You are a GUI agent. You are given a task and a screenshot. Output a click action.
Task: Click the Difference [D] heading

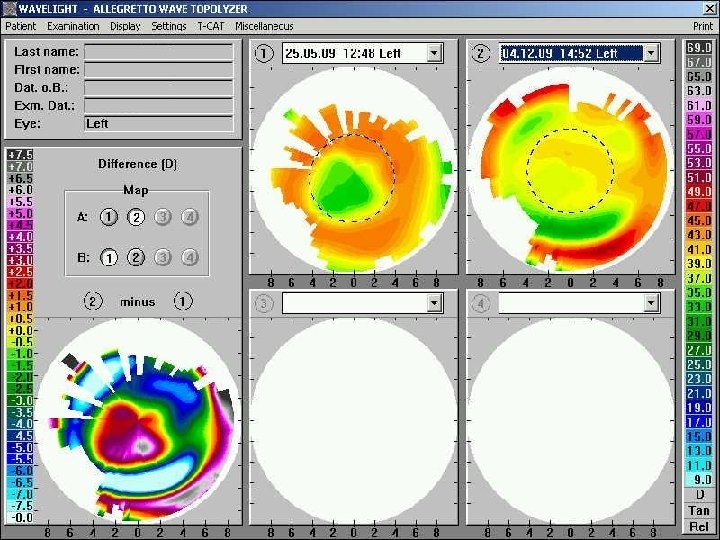137,164
